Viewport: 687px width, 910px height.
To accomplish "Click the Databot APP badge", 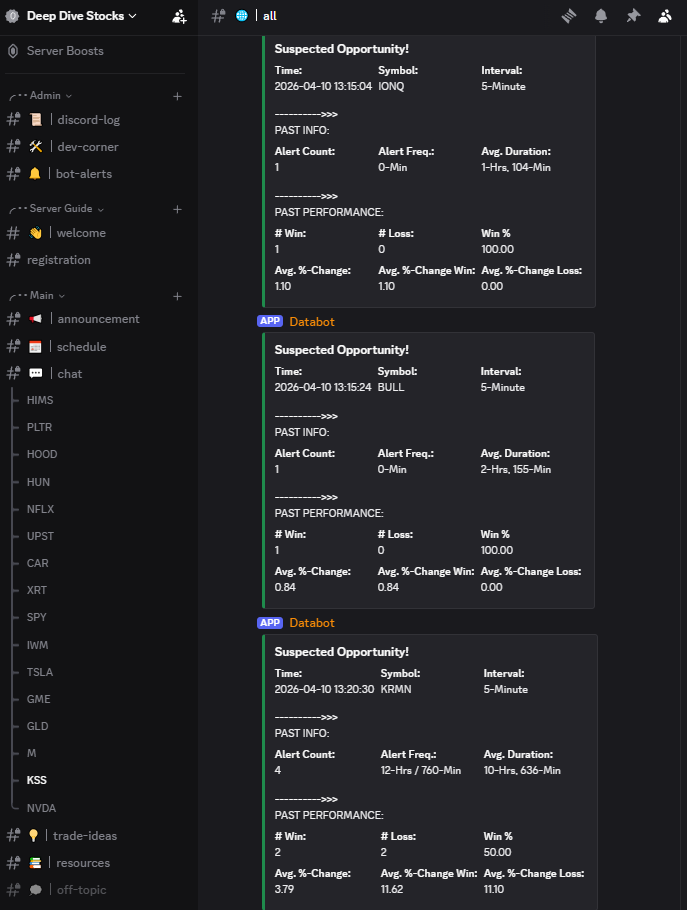I will click(x=270, y=321).
